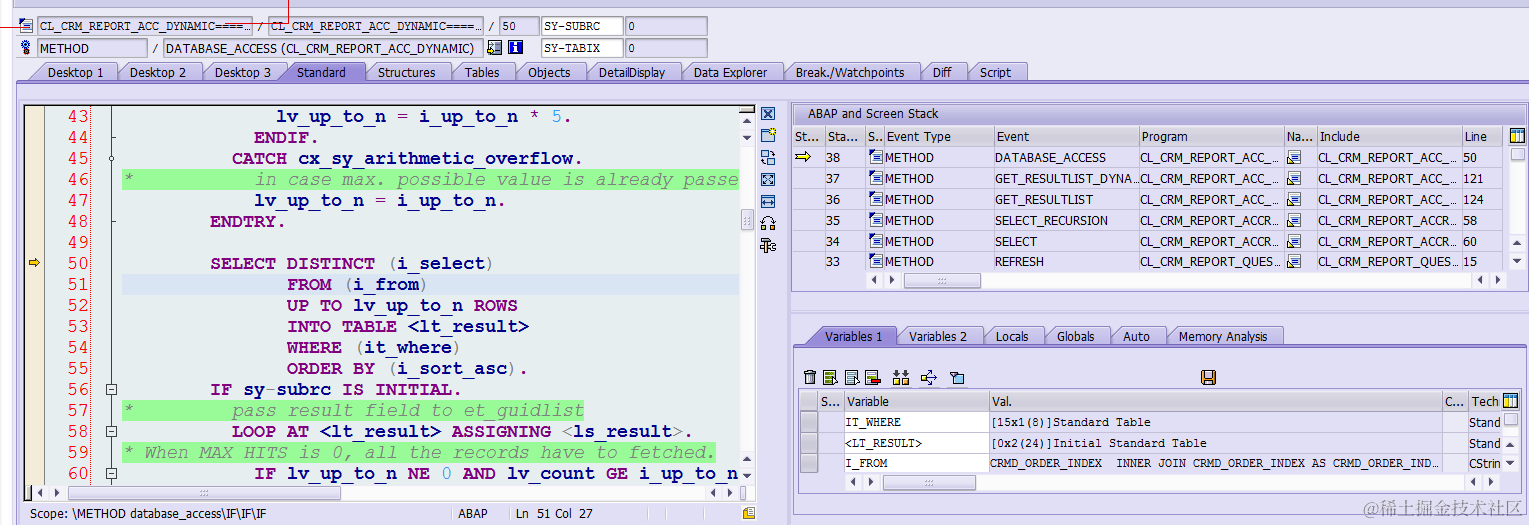Viewport: 1529px width, 525px height.
Task: Click the append row icon in variables toolbar
Action: point(851,377)
